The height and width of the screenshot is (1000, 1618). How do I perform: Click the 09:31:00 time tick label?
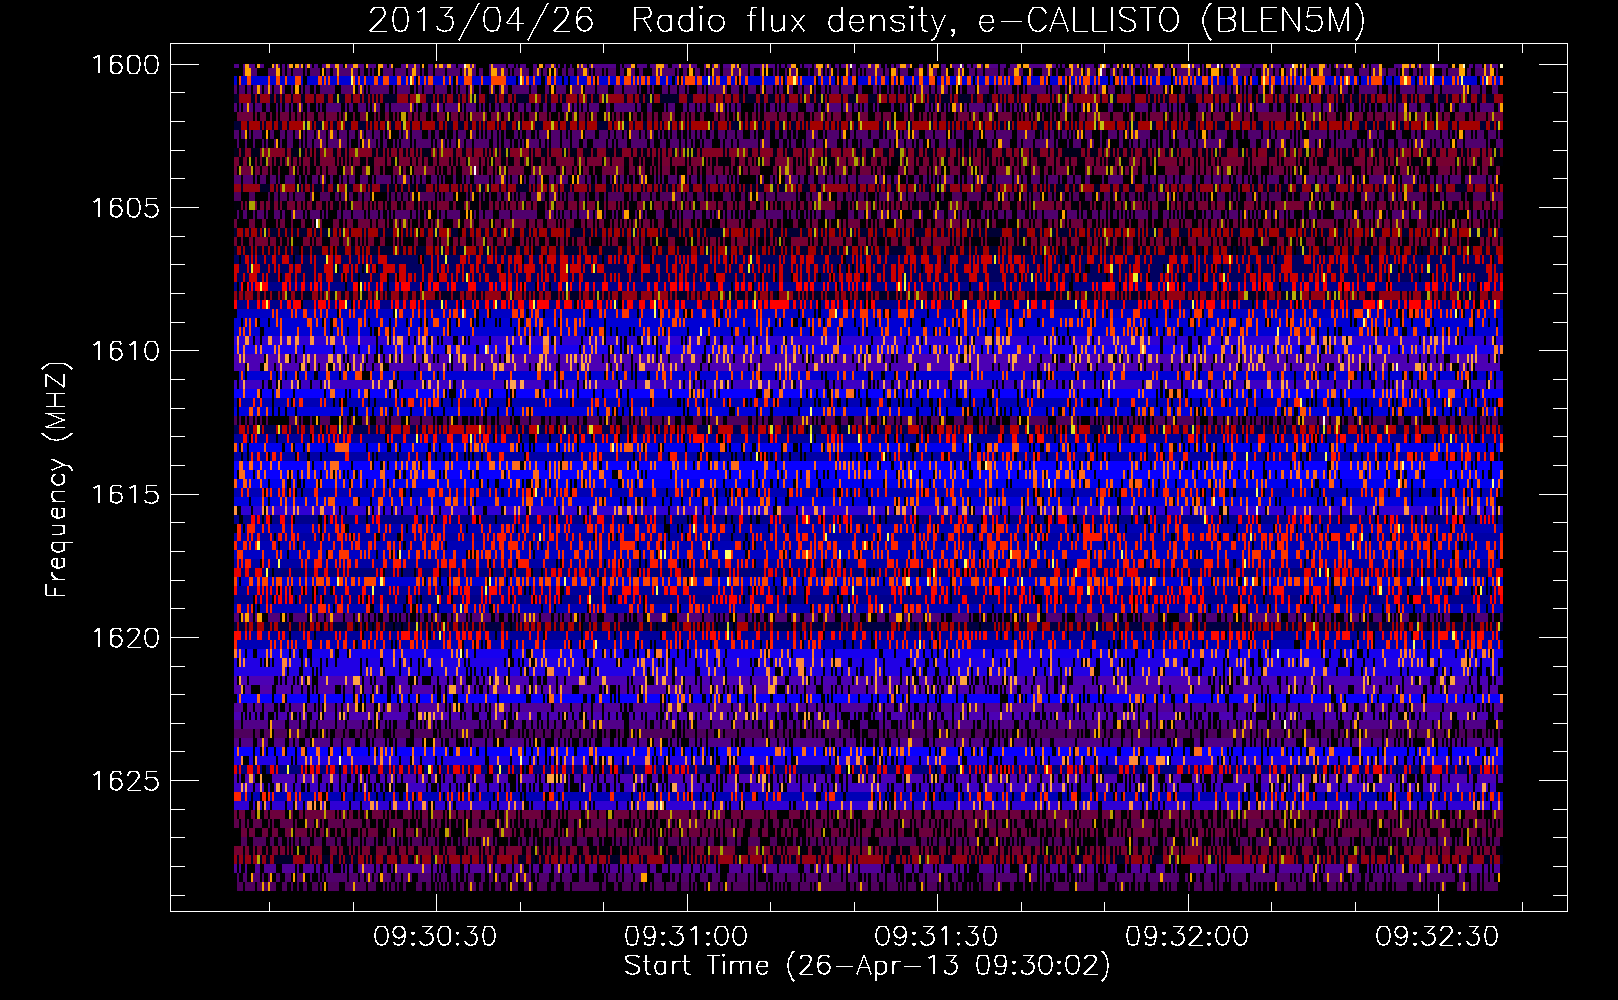pos(686,937)
